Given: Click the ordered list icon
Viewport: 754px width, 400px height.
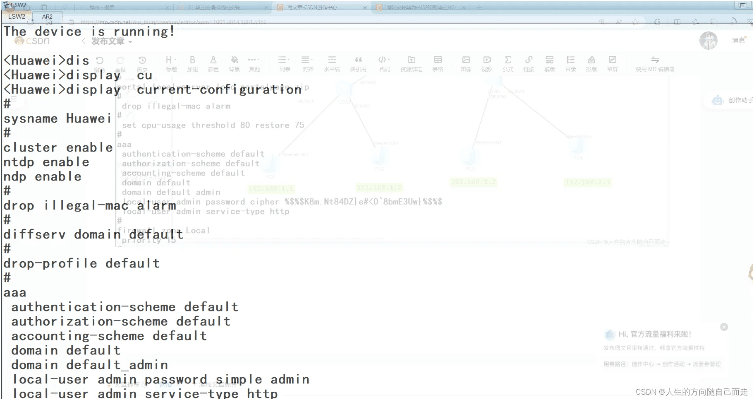Looking at the screenshot, I should click(x=308, y=62).
